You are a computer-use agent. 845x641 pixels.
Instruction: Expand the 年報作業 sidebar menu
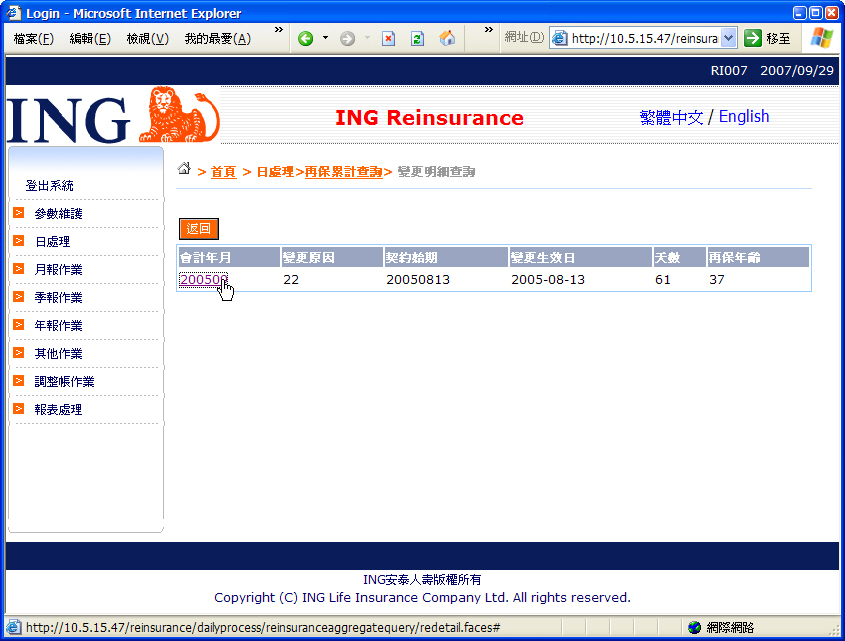(x=58, y=326)
